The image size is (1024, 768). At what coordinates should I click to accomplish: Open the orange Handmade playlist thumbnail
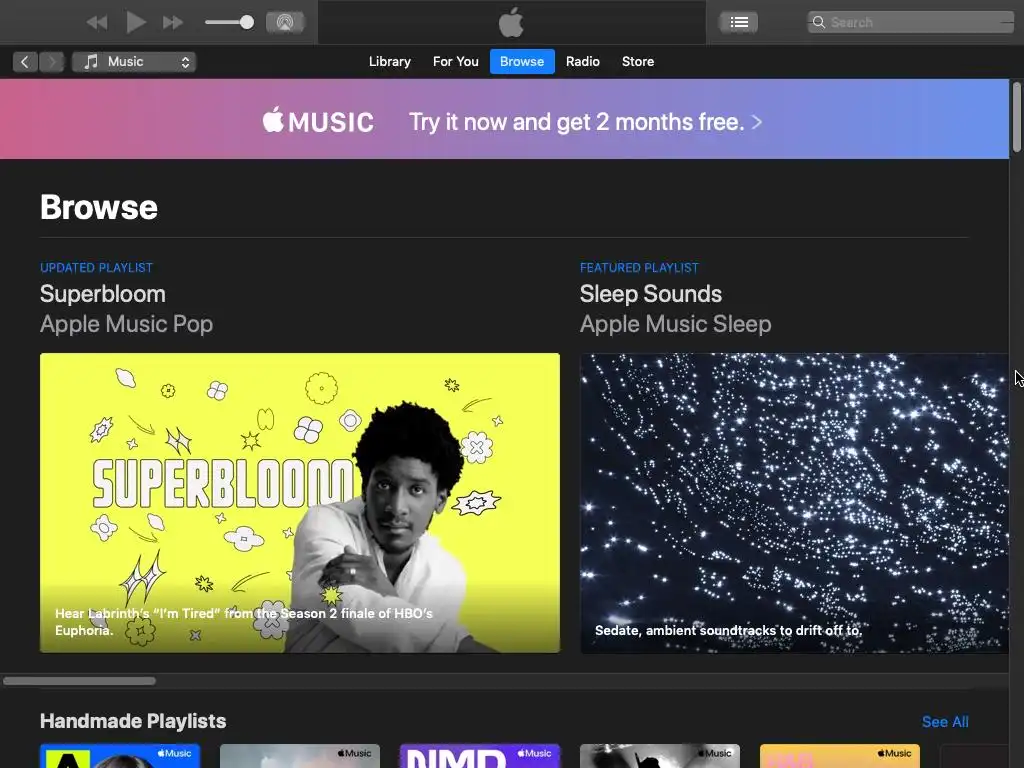point(840,756)
